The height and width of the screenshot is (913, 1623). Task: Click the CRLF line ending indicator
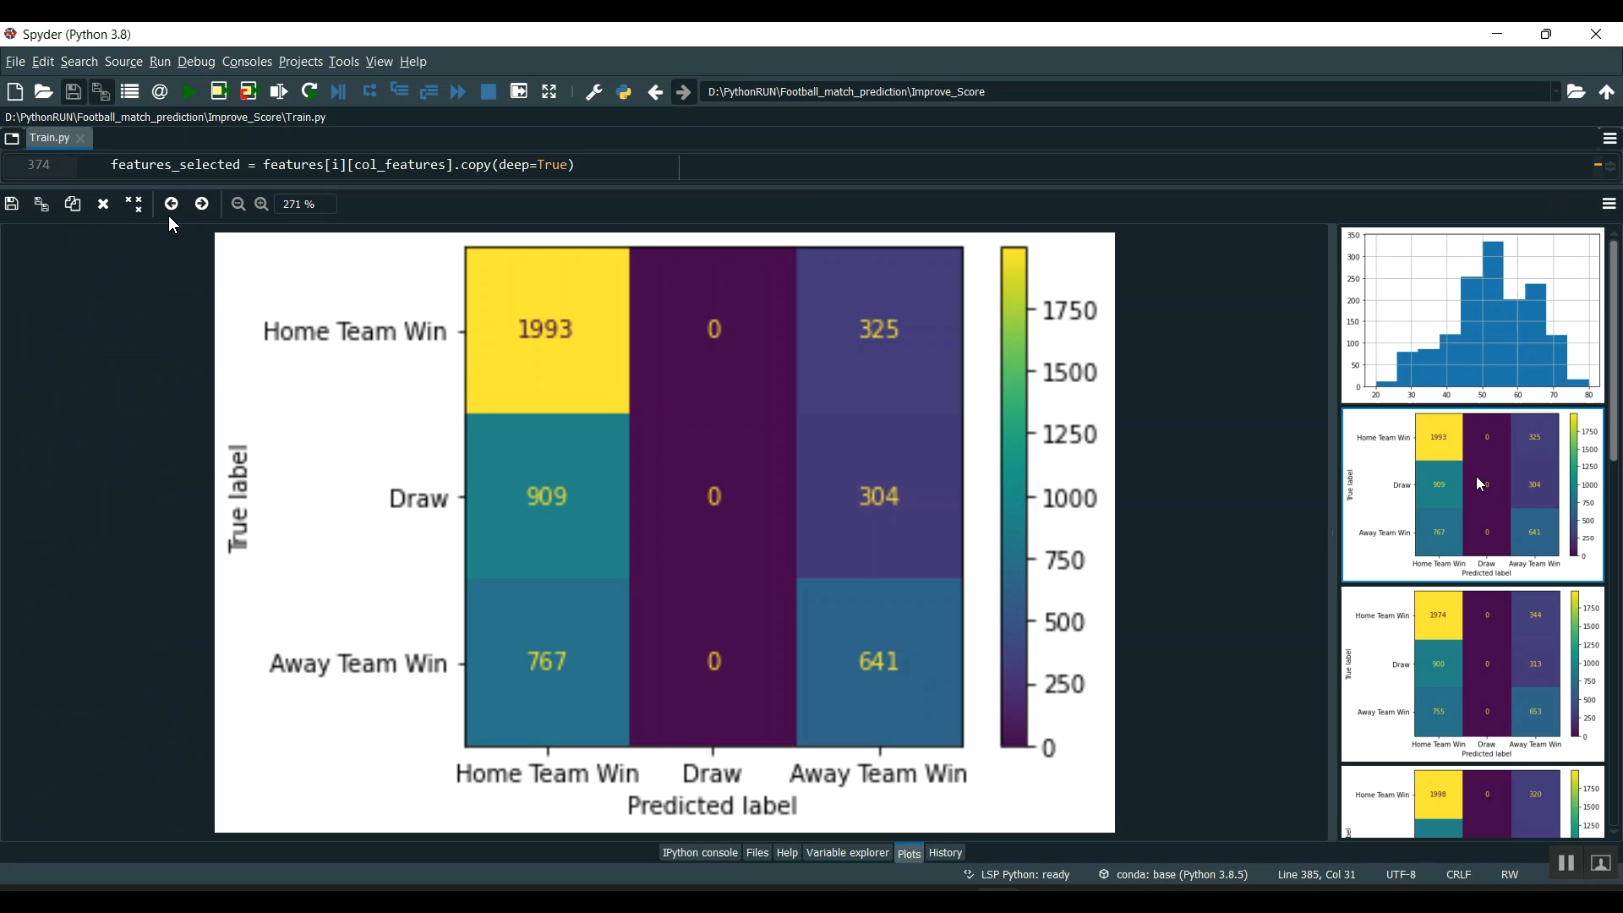click(1458, 874)
